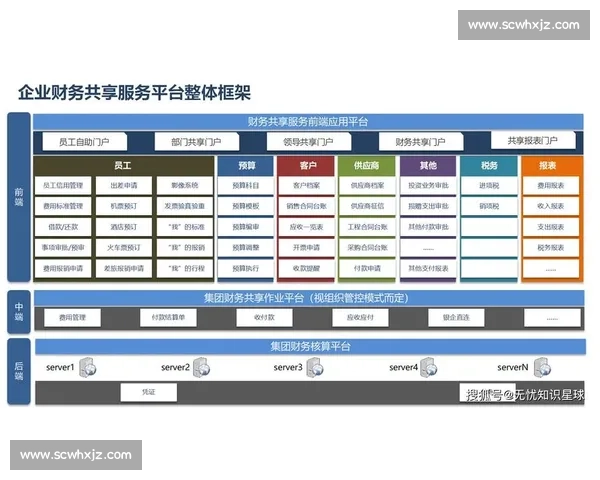Choose the 销项税 item
Image resolution: width=600 pixels, height=480 pixels.
coord(489,206)
